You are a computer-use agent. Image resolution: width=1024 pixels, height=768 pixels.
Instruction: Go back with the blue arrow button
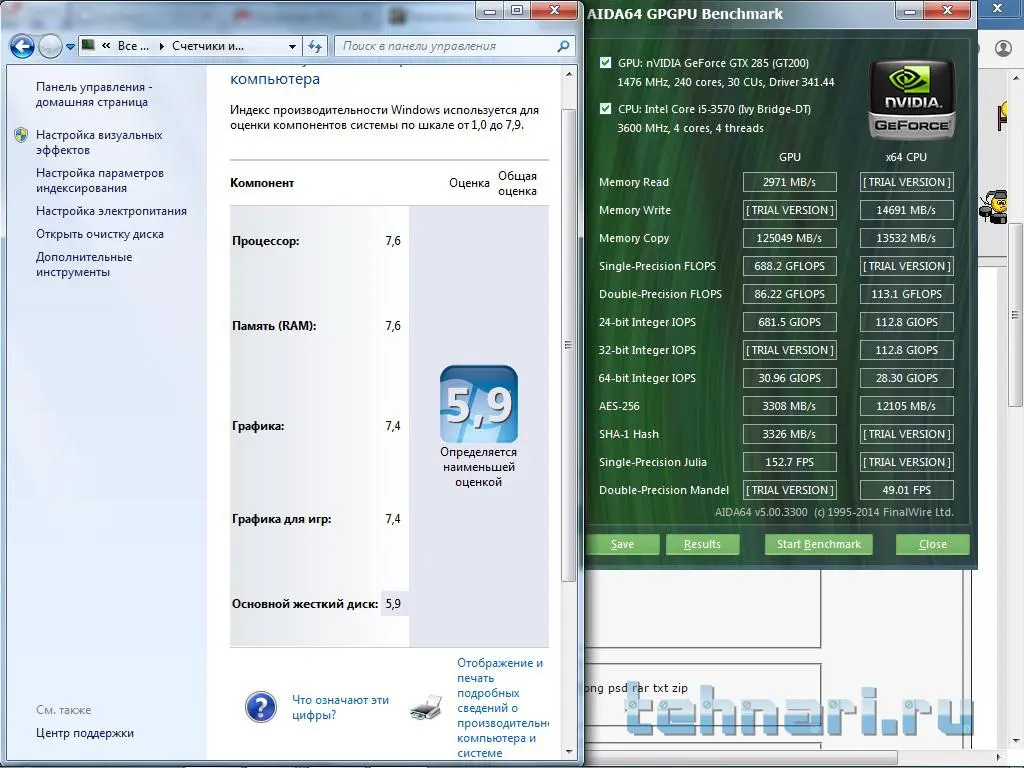pos(22,46)
